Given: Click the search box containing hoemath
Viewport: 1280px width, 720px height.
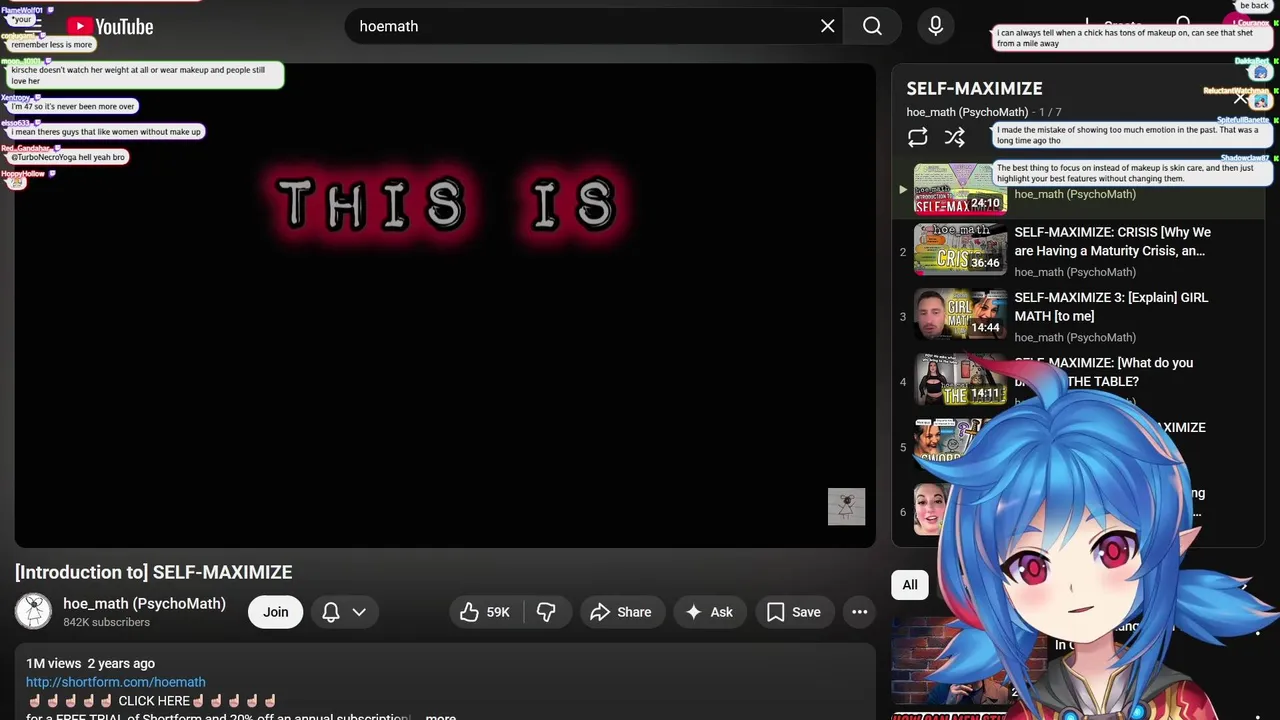Looking at the screenshot, I should pyautogui.click(x=594, y=26).
